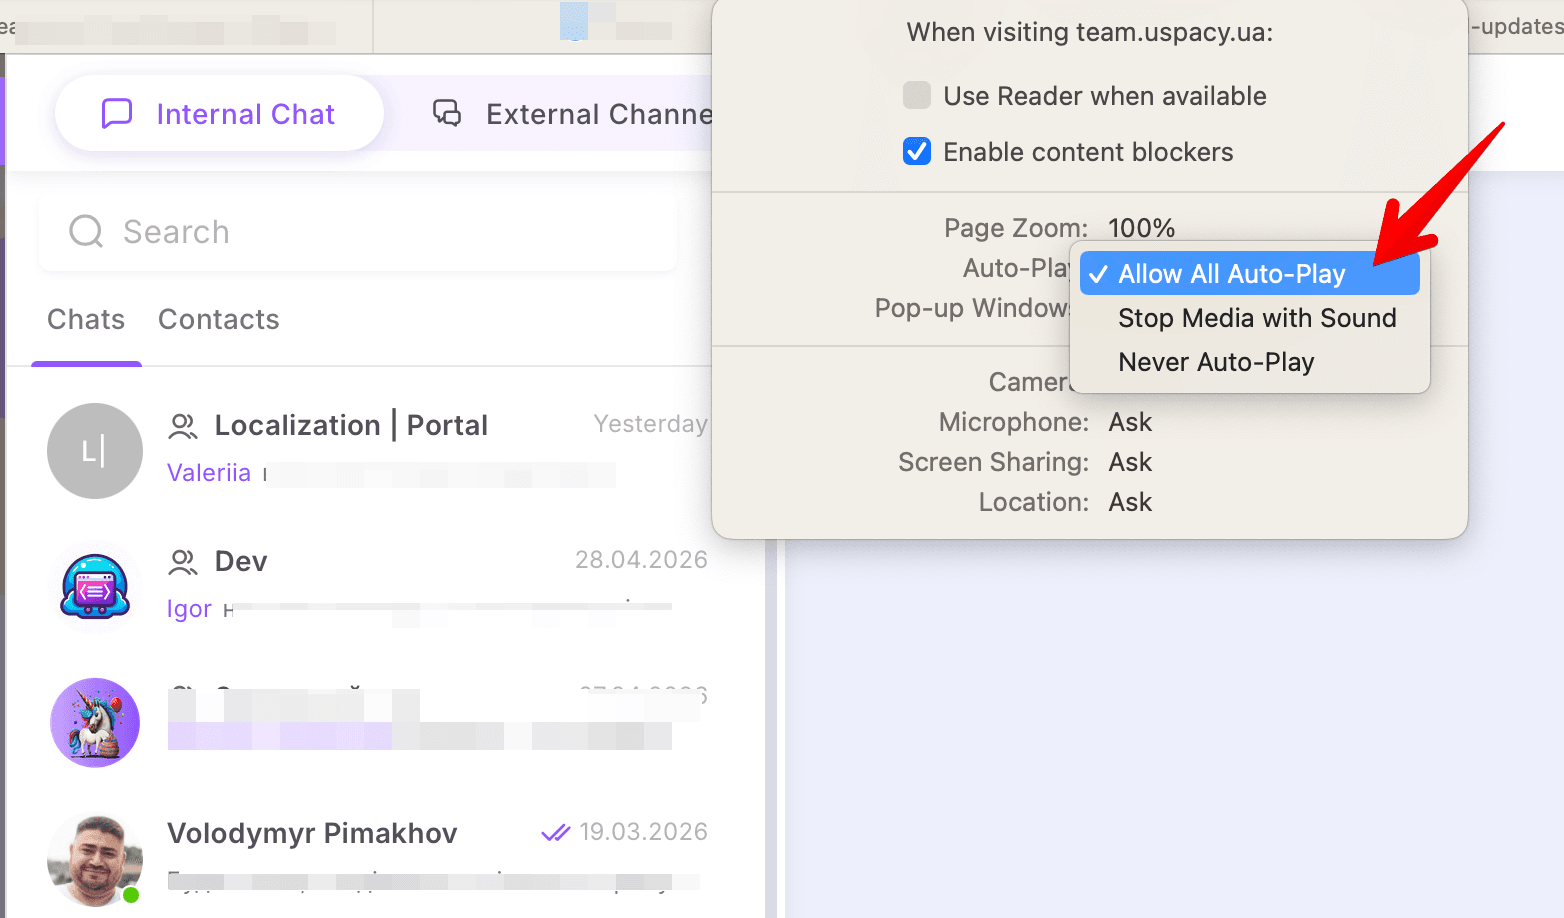Click the Dev chat robot avatar

[x=95, y=587]
